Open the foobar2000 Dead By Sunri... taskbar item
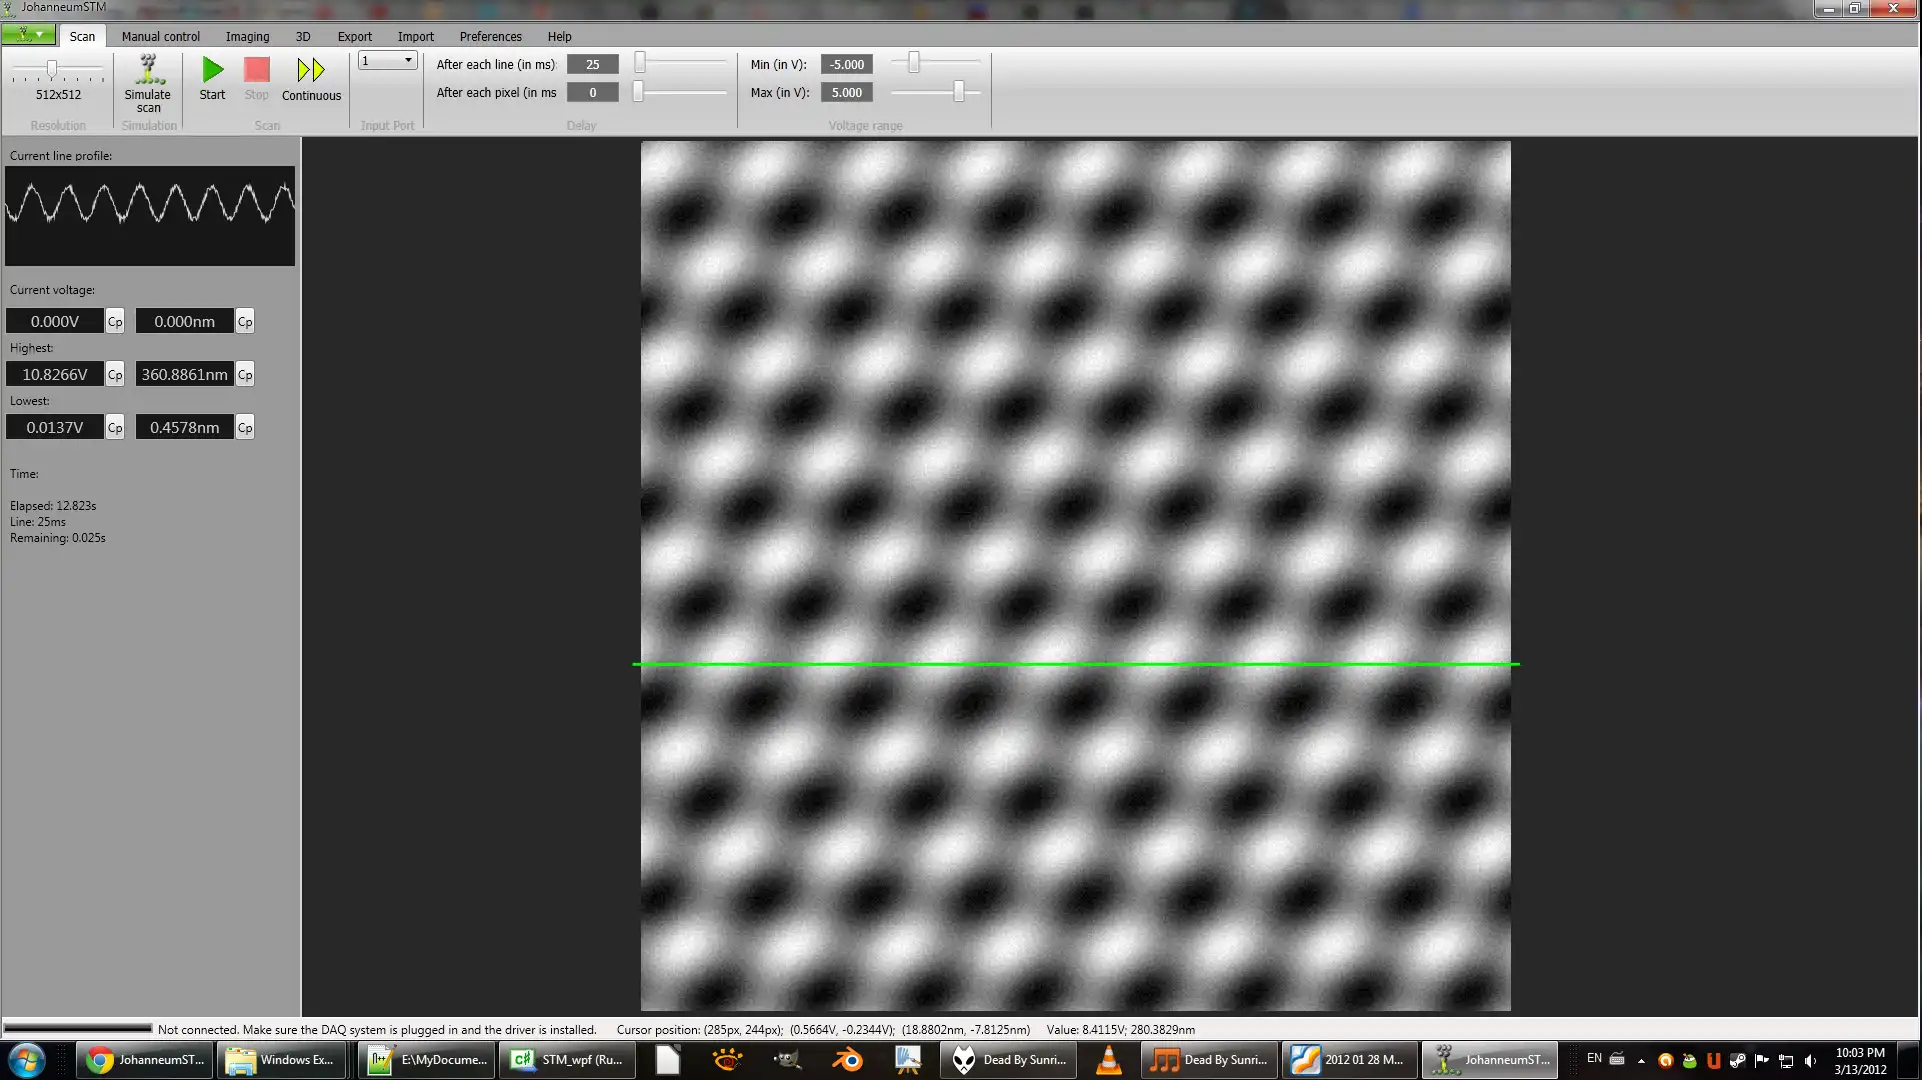 coord(1008,1060)
